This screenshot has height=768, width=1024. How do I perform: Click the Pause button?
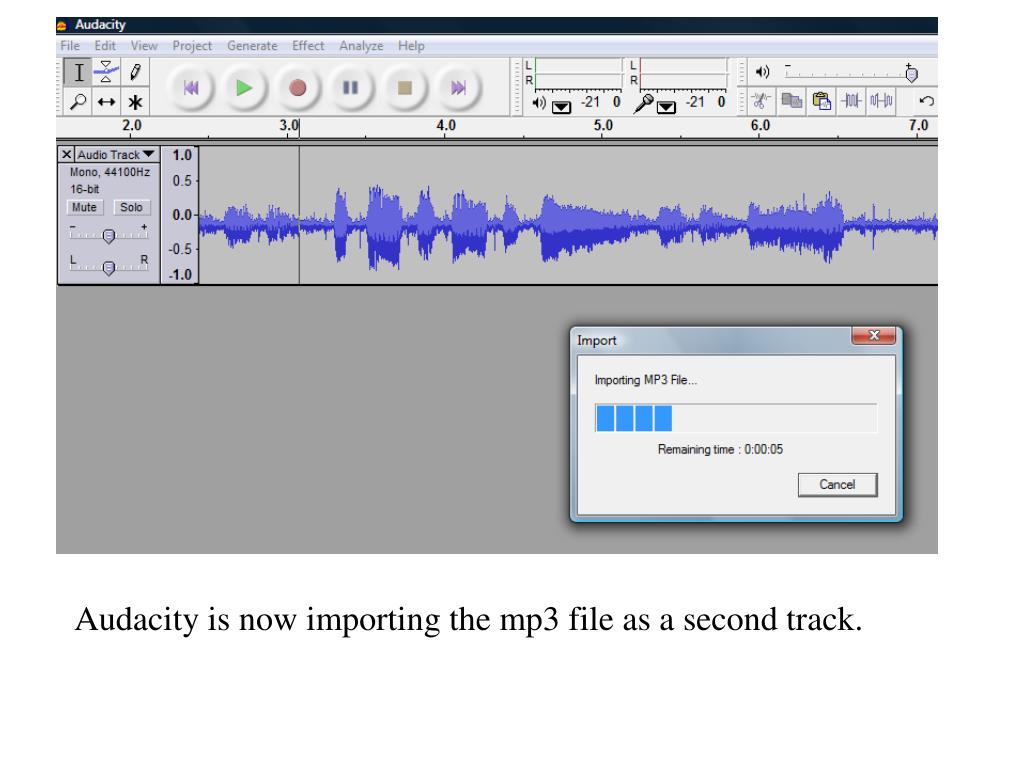(x=351, y=88)
